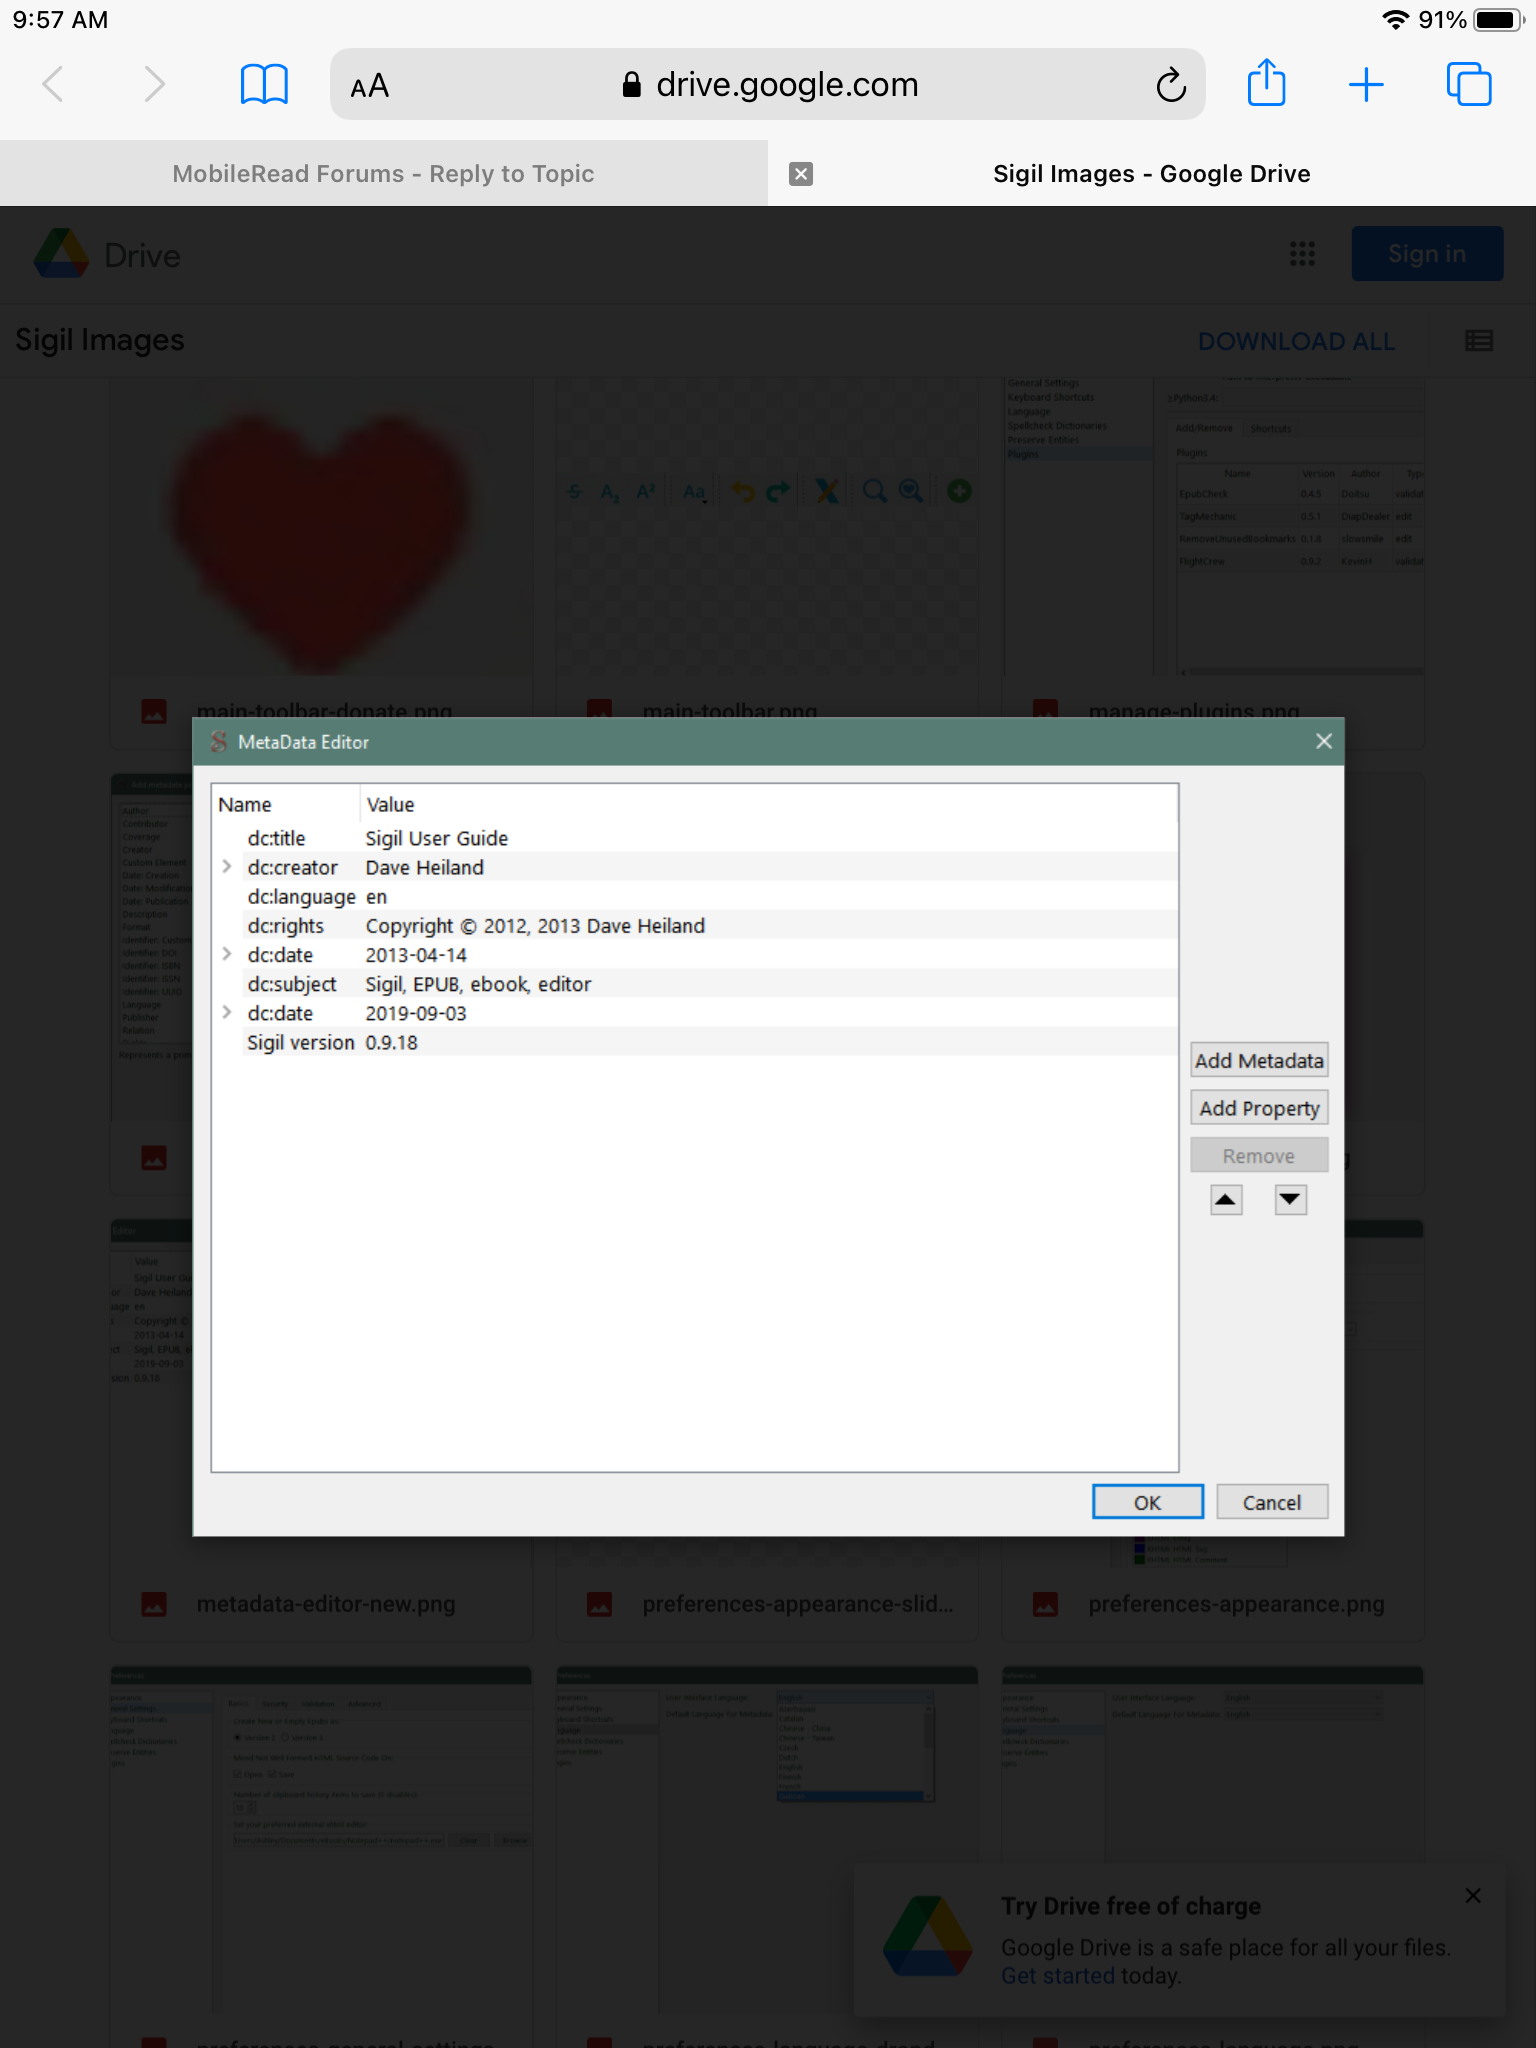Click image icon beside preferences-appearance.png
The width and height of the screenshot is (1536, 2048).
[x=1045, y=1604]
